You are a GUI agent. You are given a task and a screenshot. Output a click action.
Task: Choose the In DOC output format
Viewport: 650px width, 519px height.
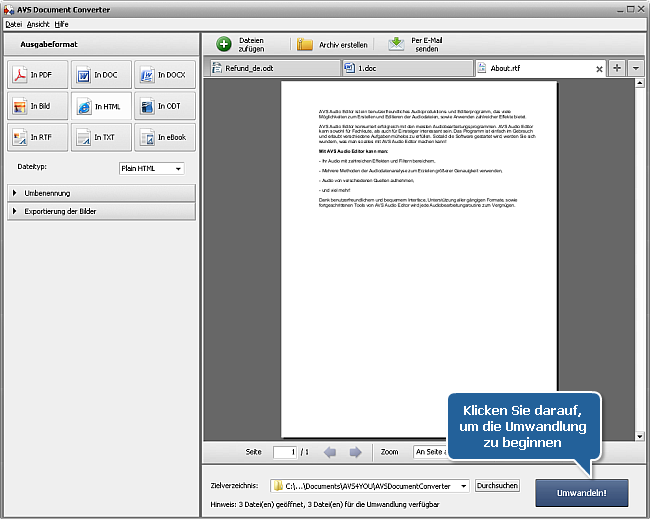coord(101,75)
